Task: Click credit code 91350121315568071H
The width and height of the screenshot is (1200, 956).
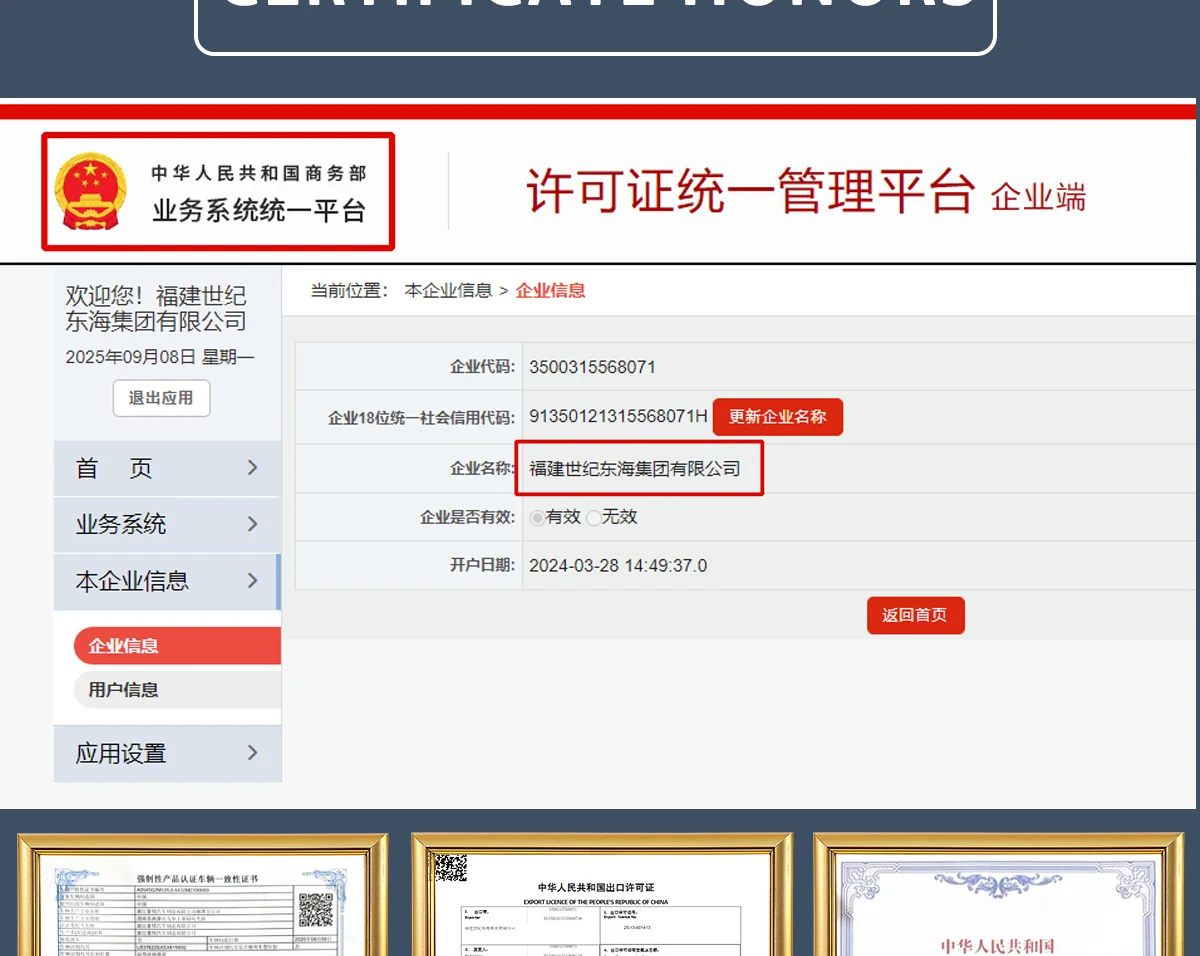Action: [x=618, y=416]
